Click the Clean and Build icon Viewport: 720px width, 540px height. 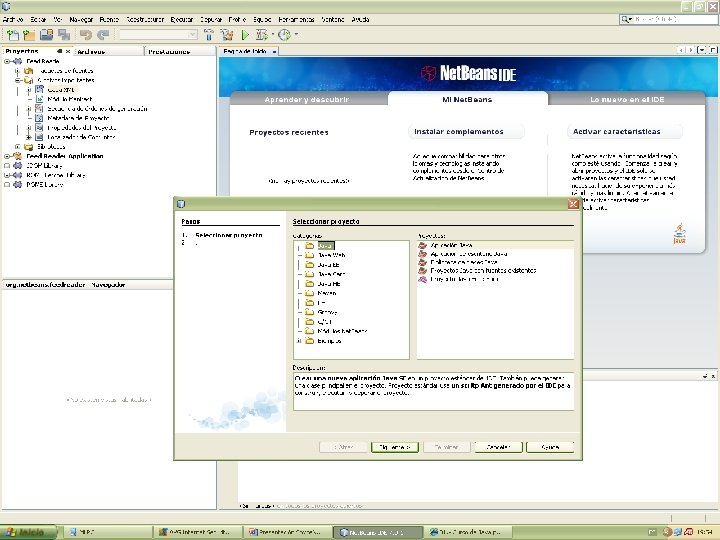[226, 34]
